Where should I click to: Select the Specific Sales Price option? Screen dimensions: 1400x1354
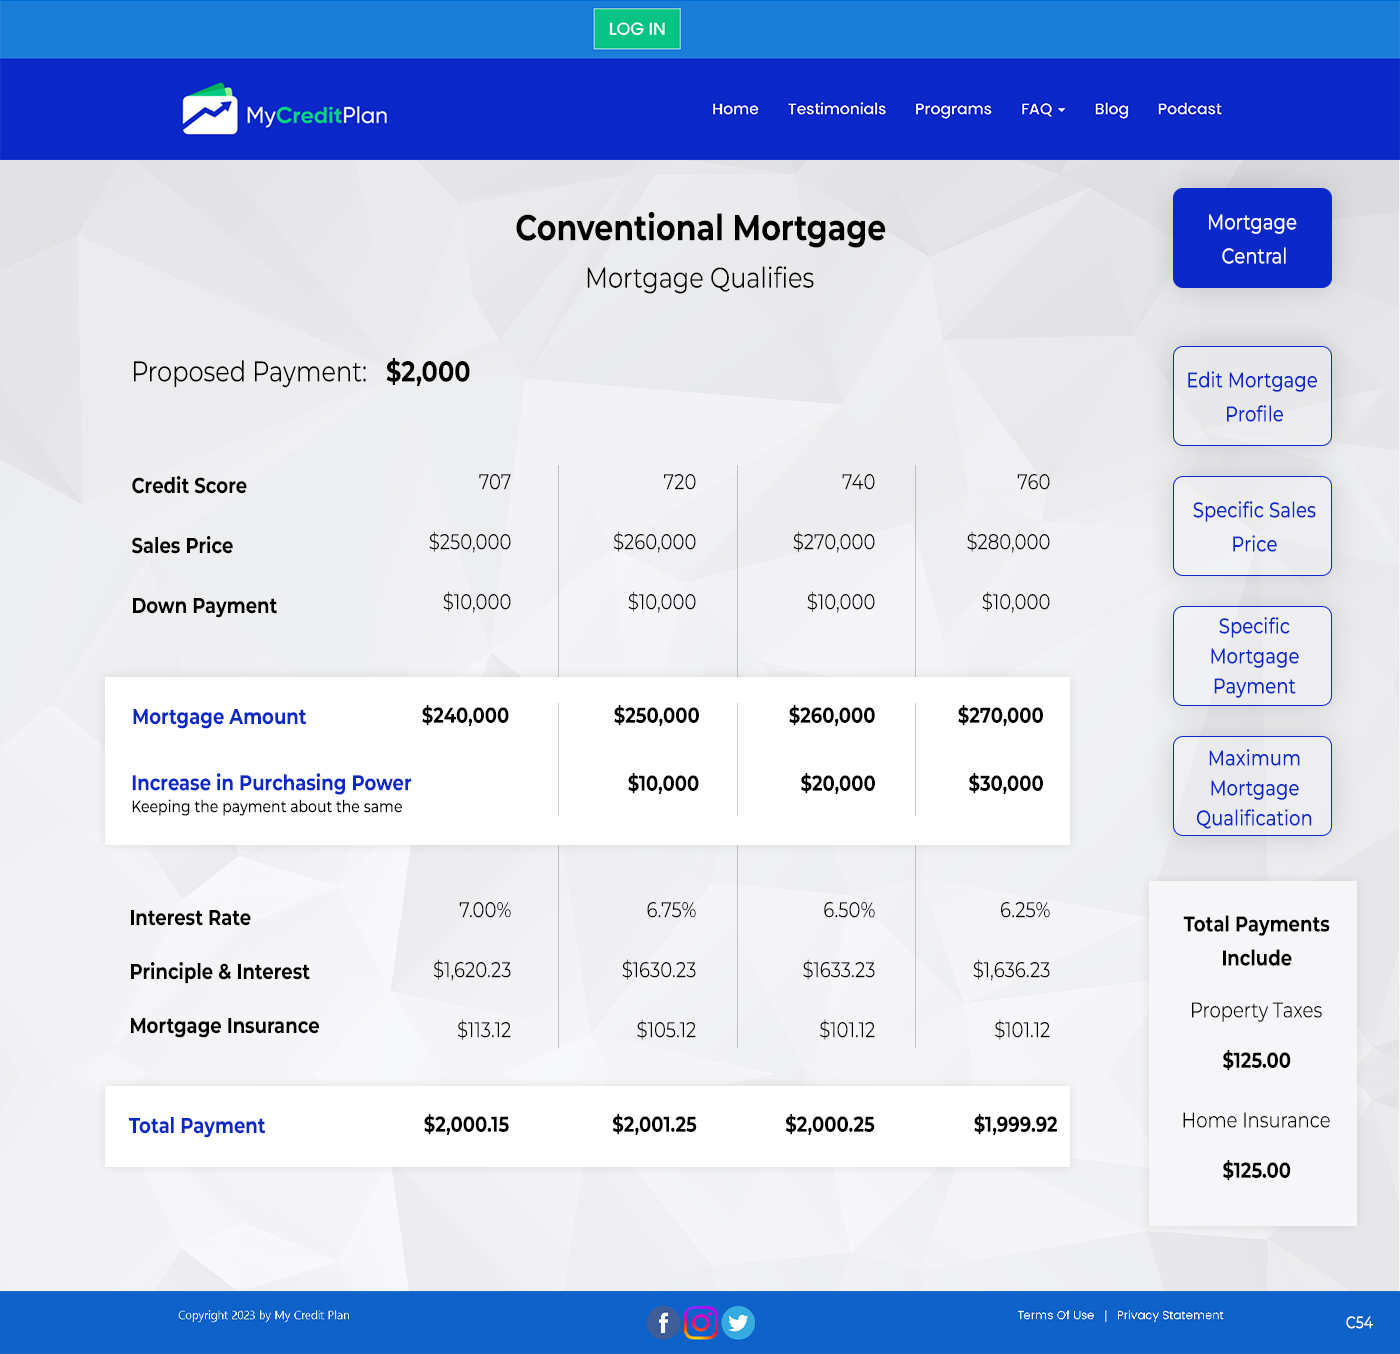click(1252, 526)
